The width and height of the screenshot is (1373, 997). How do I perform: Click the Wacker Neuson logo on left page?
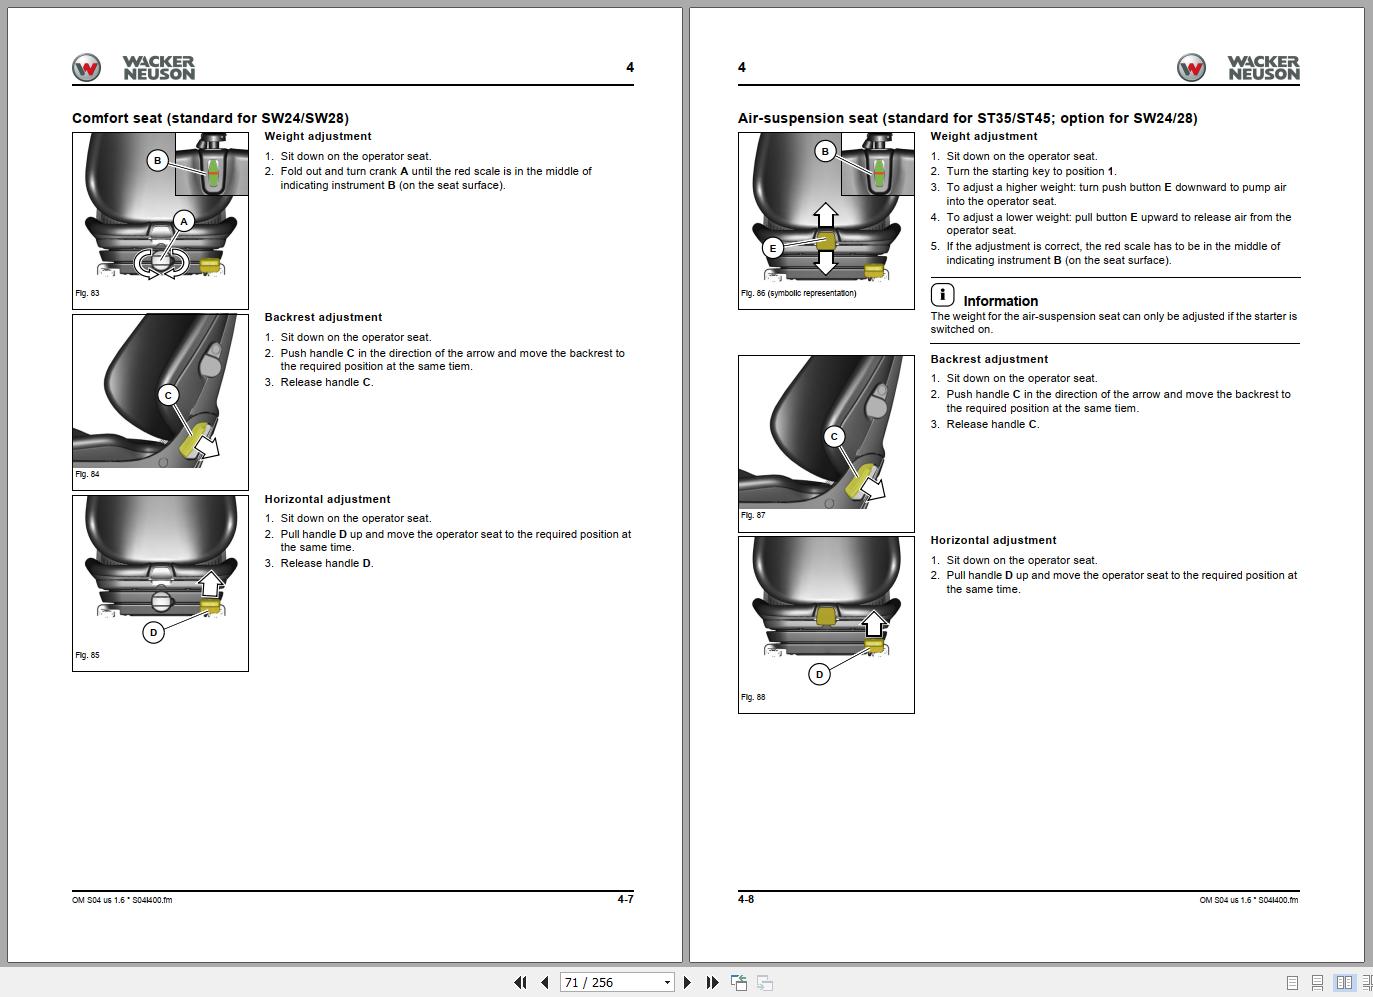pyautogui.click(x=133, y=67)
